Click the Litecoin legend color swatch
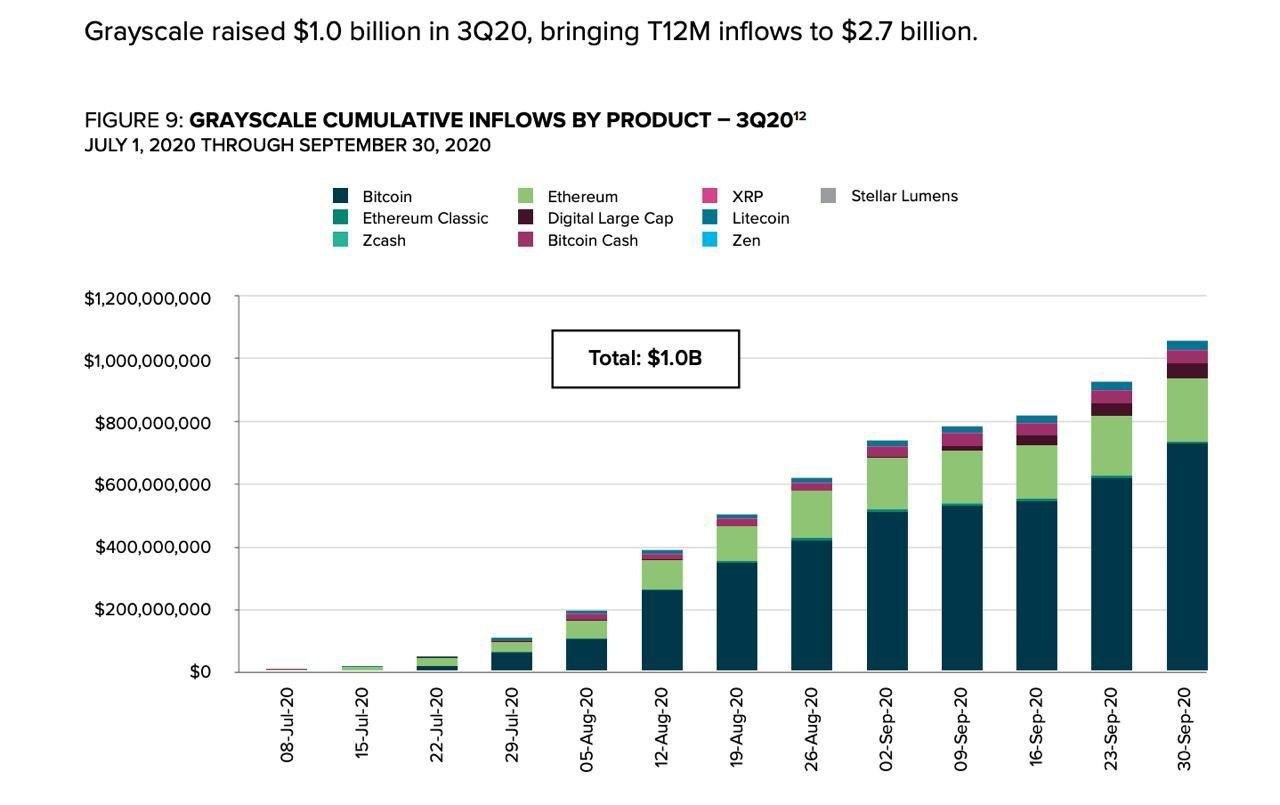The image size is (1280, 805). tap(710, 218)
